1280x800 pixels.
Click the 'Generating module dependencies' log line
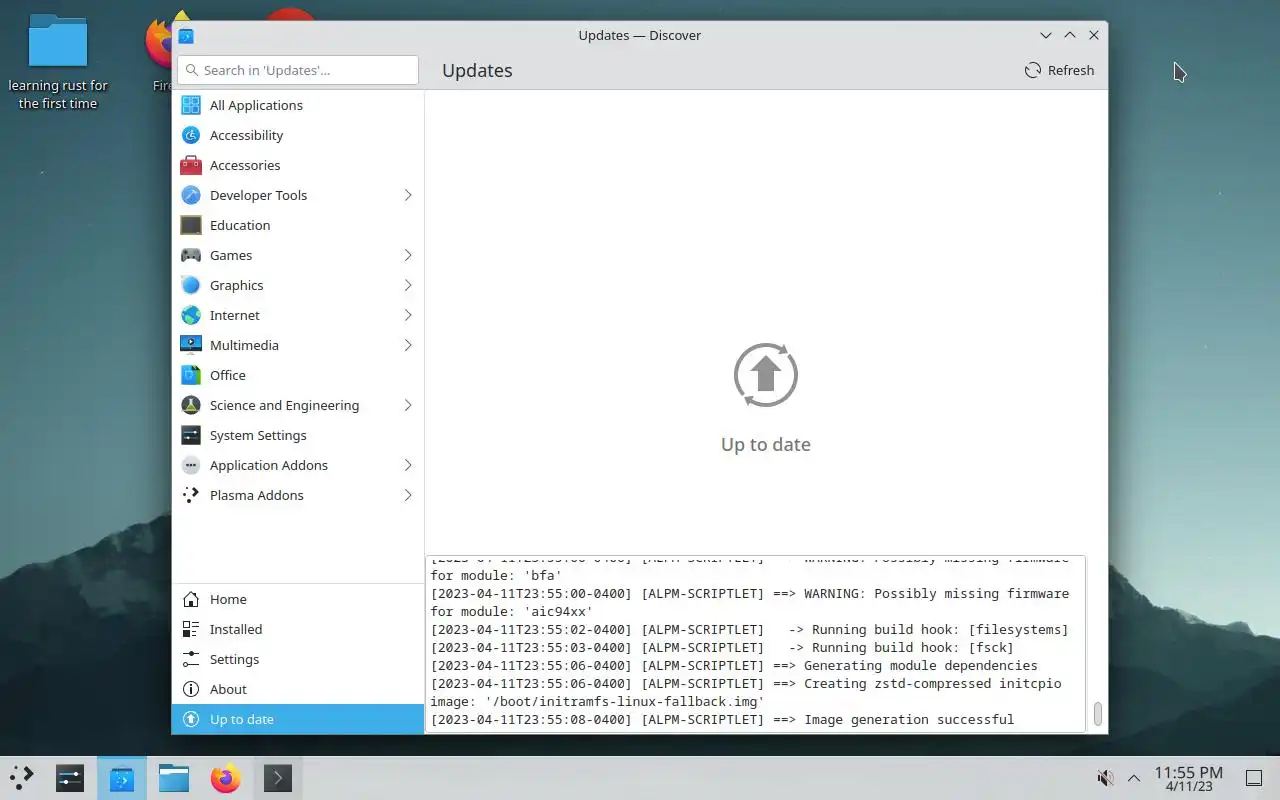(734, 665)
